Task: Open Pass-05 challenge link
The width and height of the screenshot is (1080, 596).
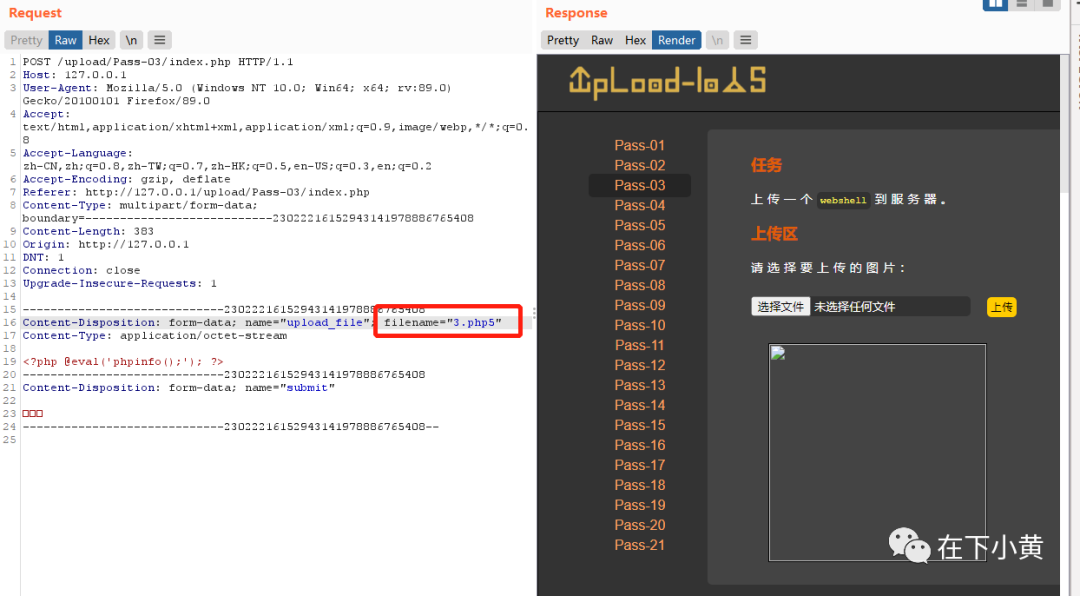Action: pos(639,225)
